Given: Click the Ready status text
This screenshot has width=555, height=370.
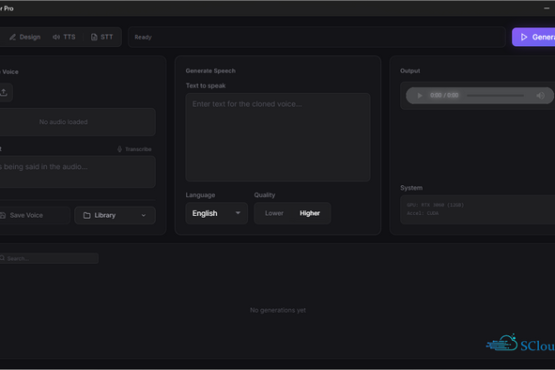Looking at the screenshot, I should (x=143, y=37).
